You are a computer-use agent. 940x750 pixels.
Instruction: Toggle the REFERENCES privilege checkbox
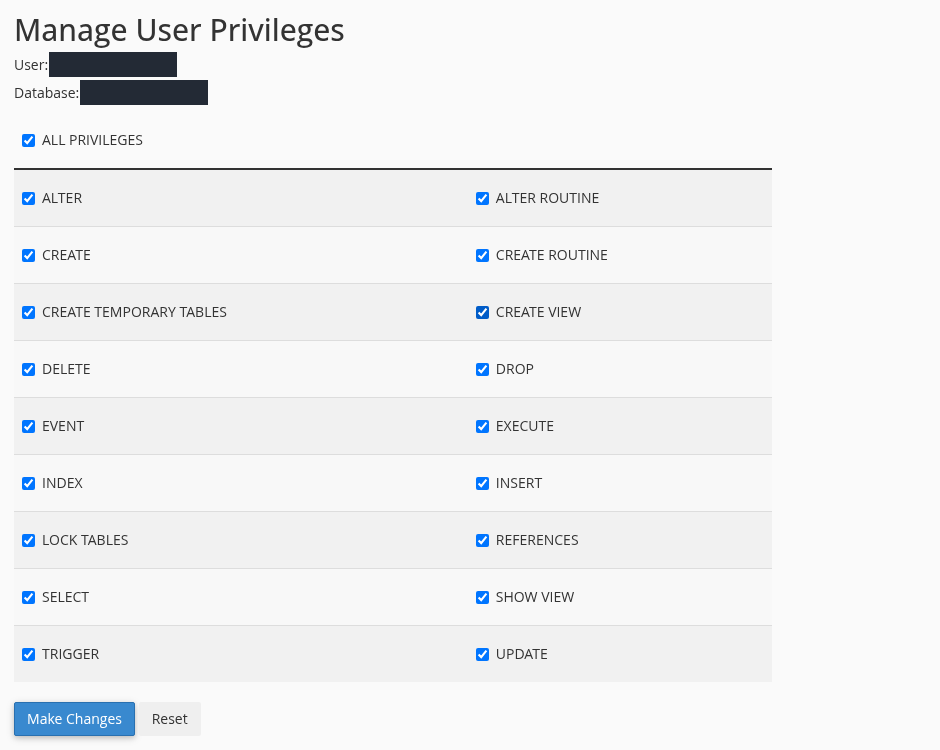(482, 540)
